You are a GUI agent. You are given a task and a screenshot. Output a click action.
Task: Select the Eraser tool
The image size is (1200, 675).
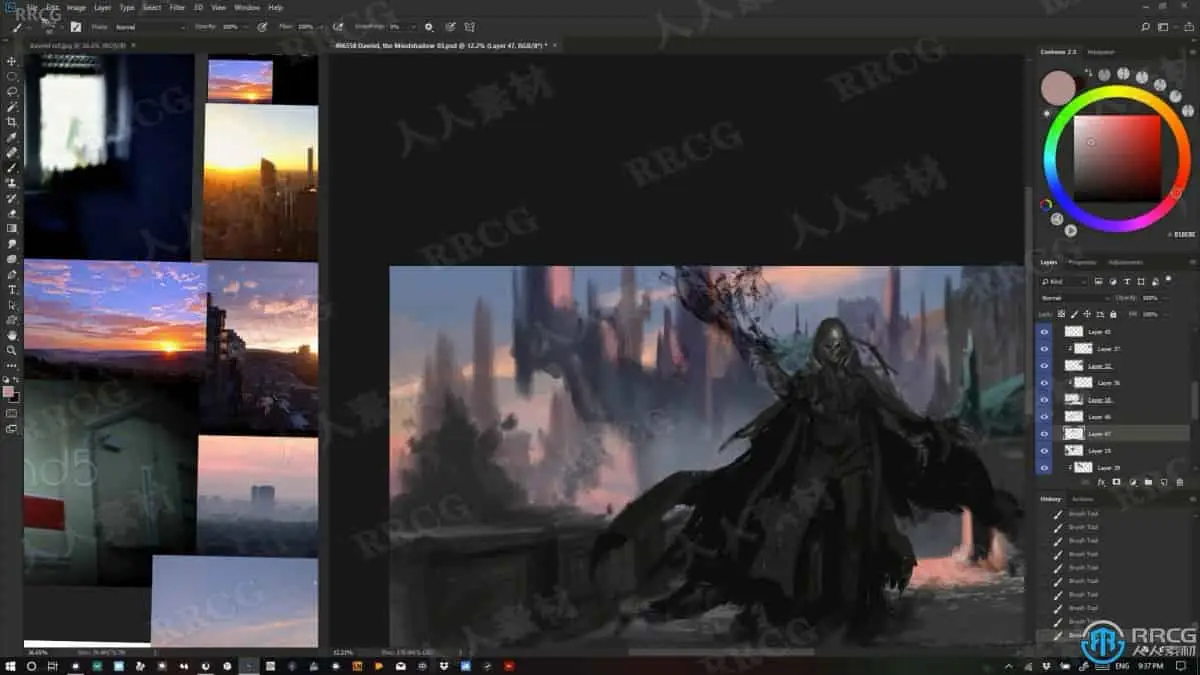point(12,213)
